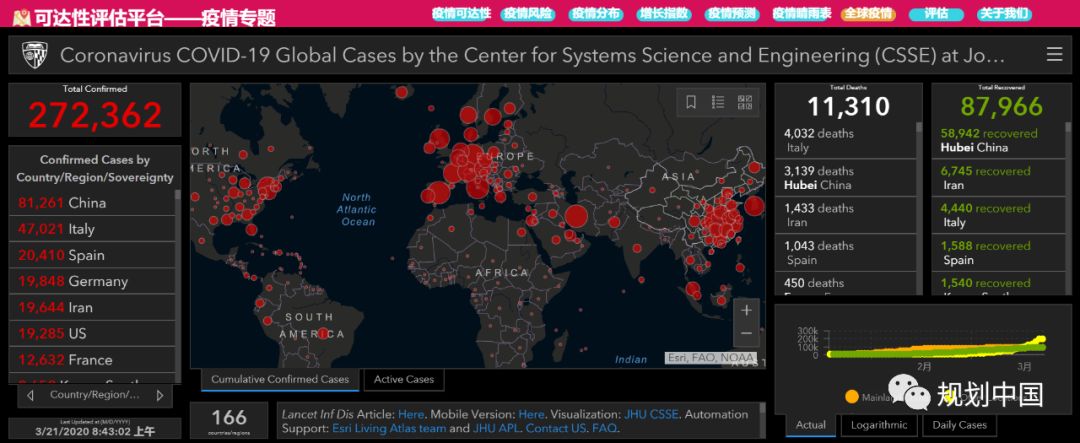Select the 19,848 Germany row
The width and height of the screenshot is (1080, 443).
(92, 282)
